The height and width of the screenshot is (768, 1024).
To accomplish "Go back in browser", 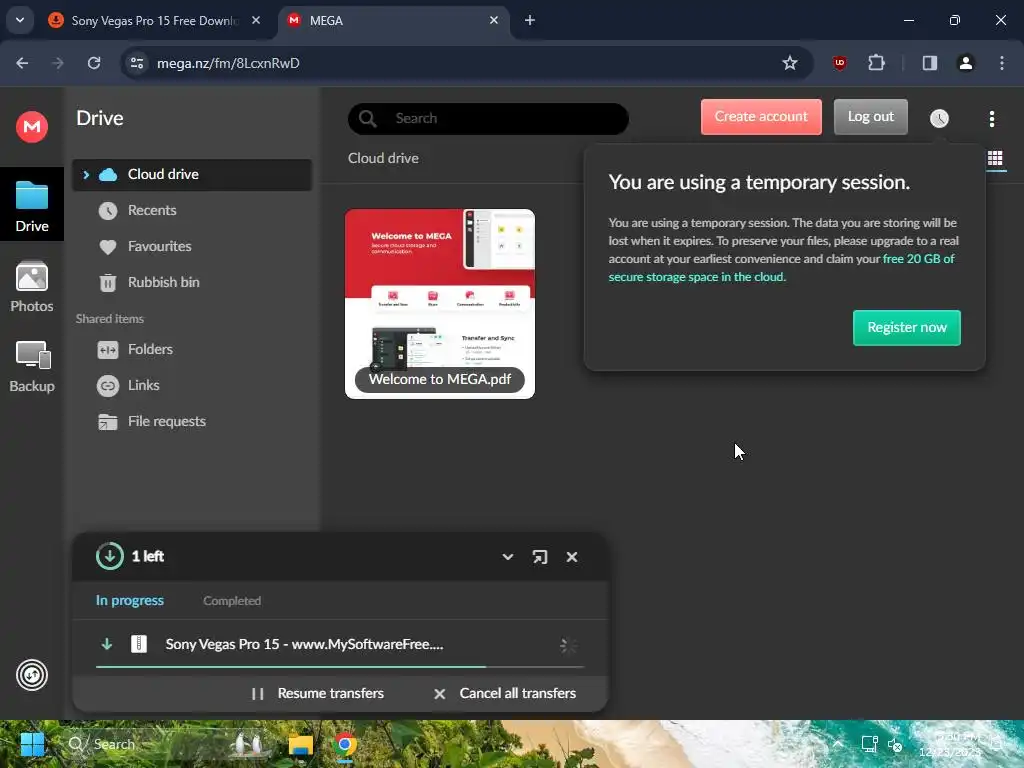I will pyautogui.click(x=22, y=63).
